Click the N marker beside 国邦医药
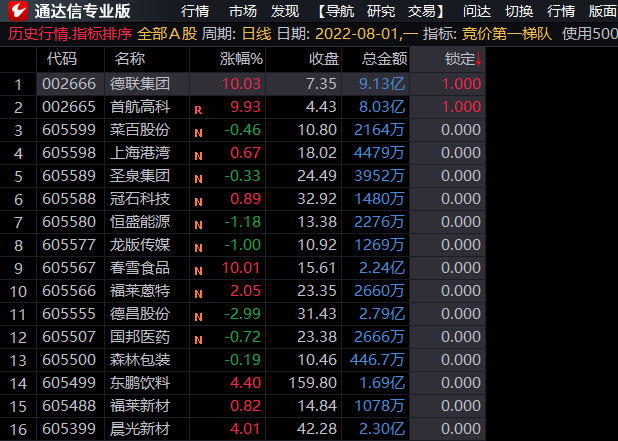This screenshot has width=618, height=441. tap(198, 340)
